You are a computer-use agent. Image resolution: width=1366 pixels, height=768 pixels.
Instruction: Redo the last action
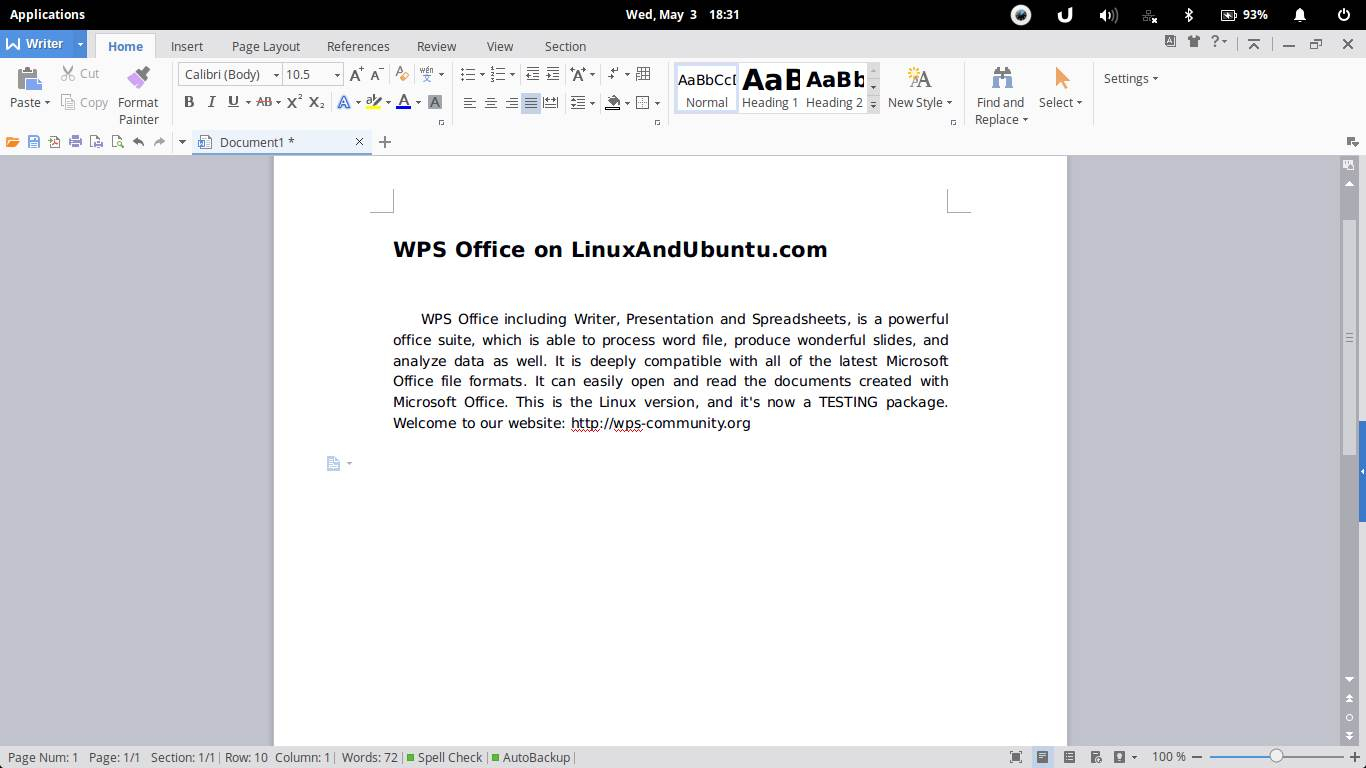pos(159,142)
